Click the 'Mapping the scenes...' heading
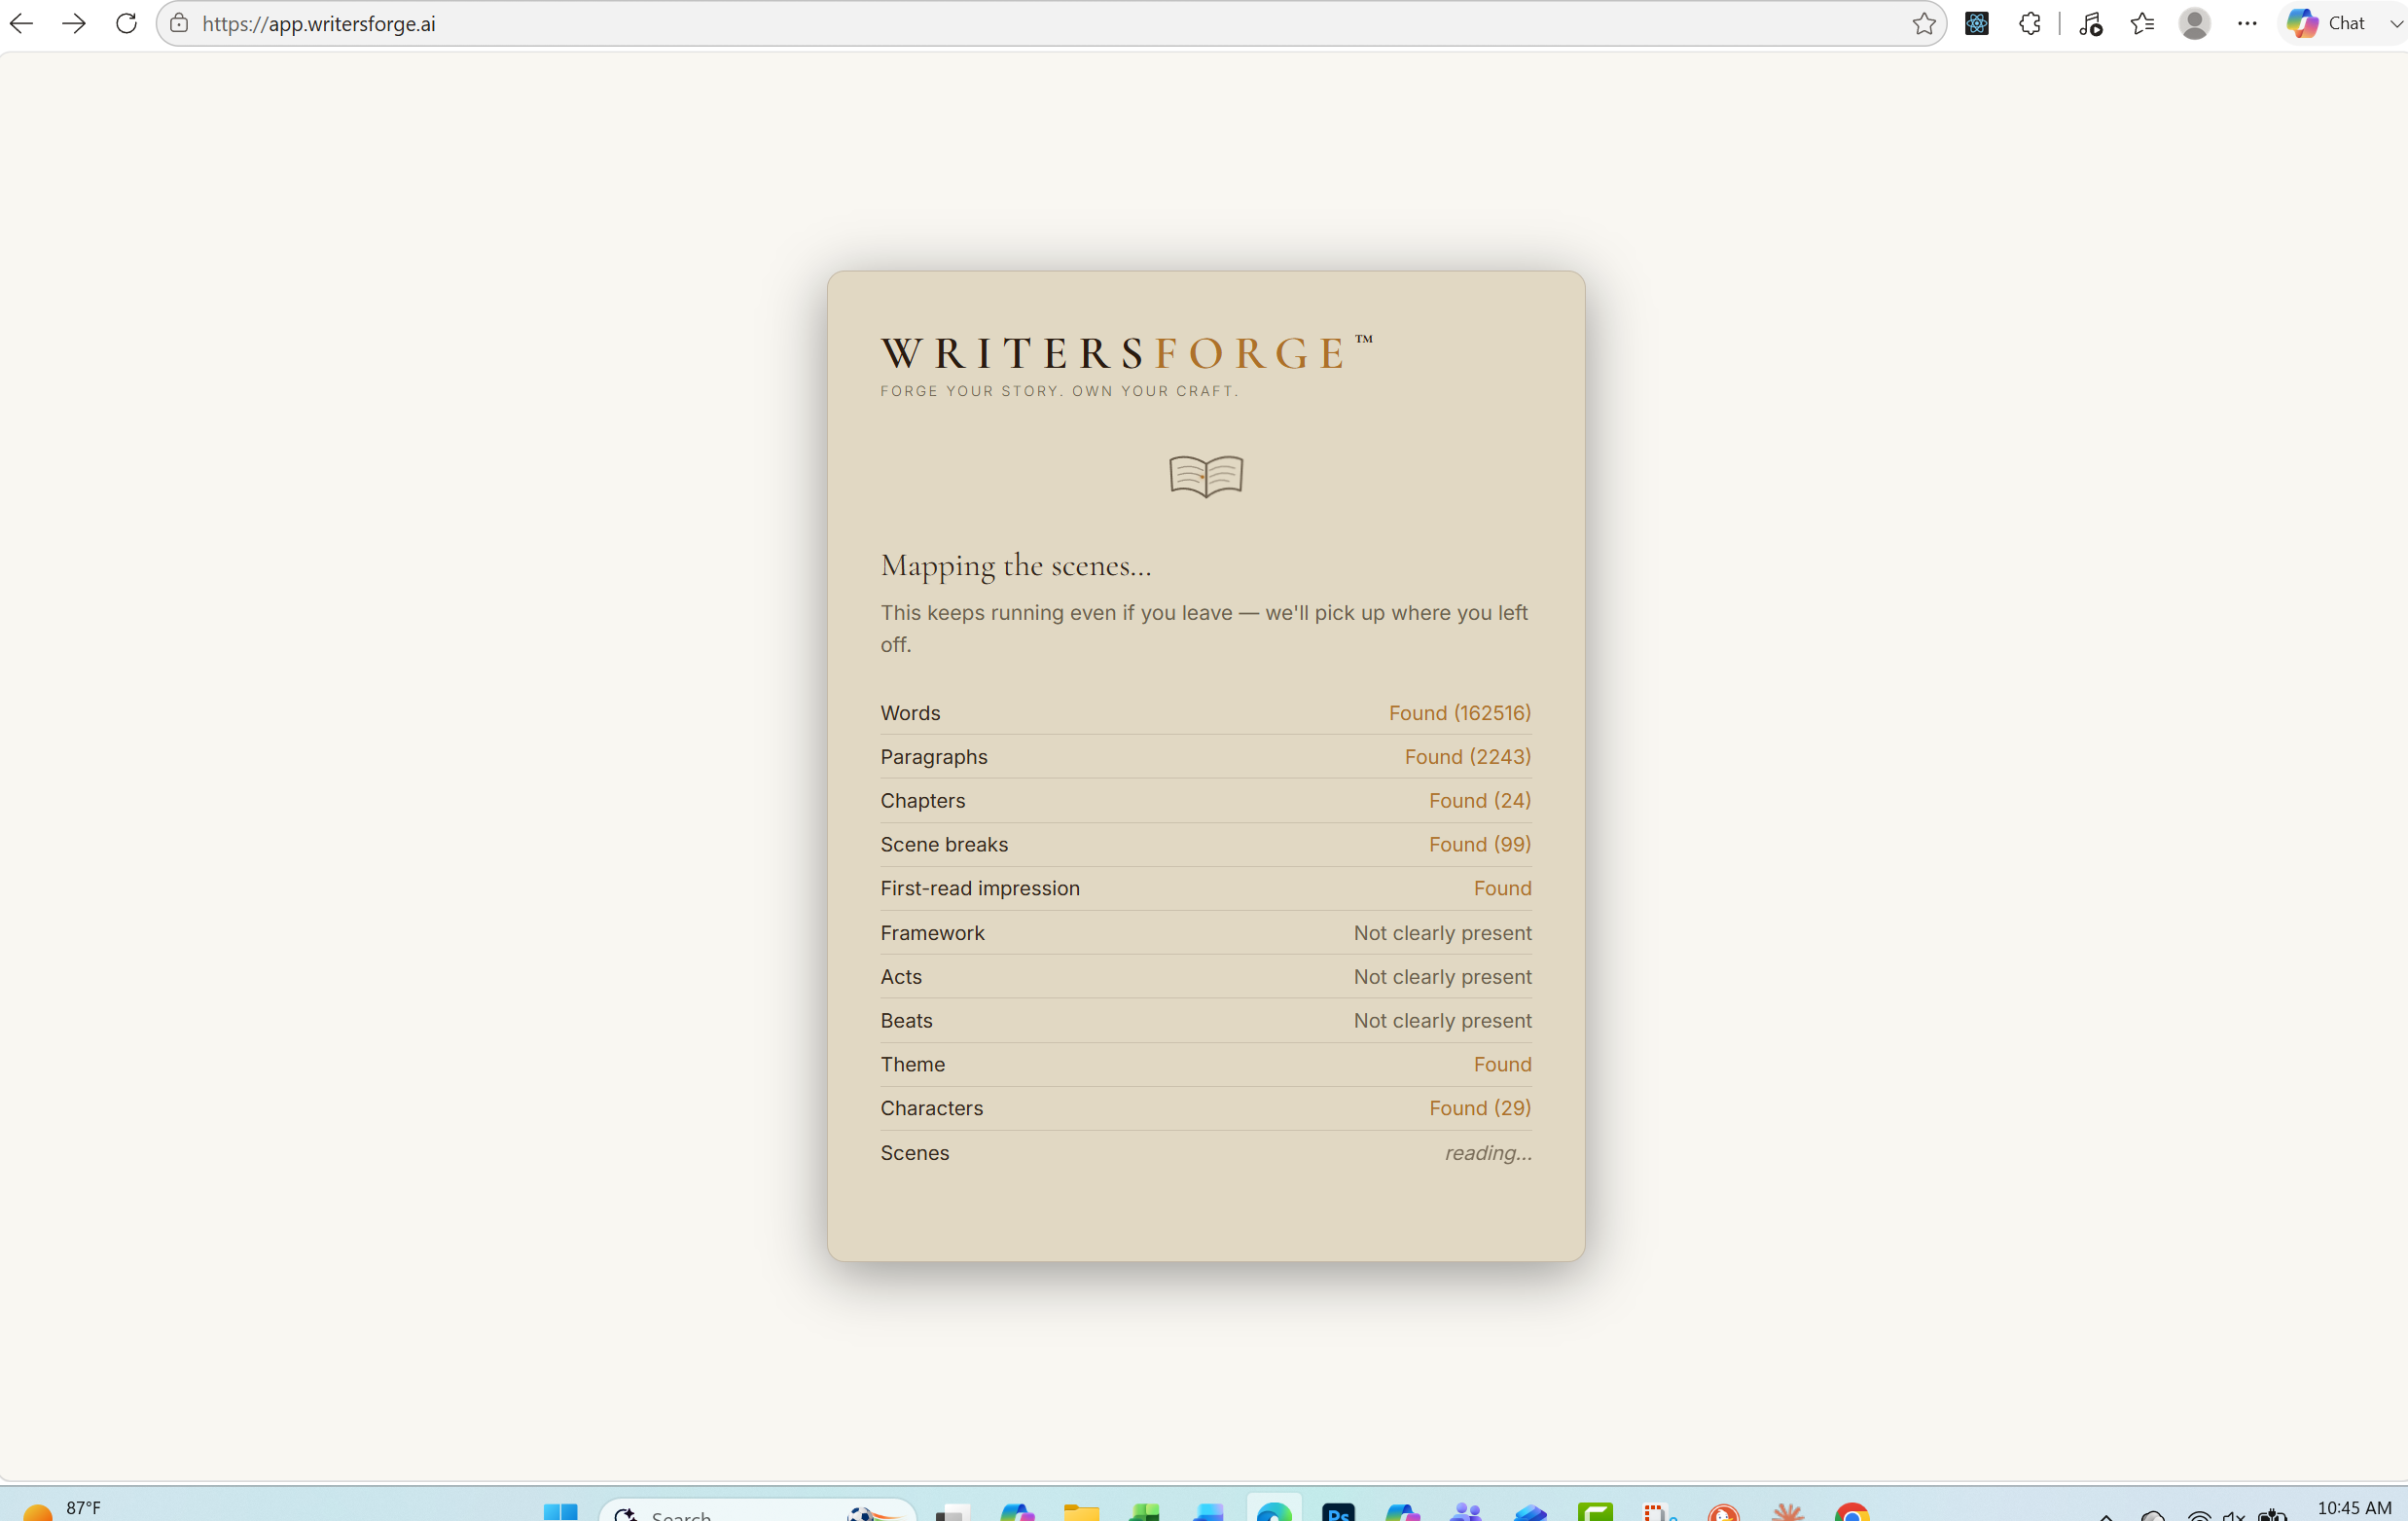Viewport: 2408px width, 1521px height. [1016, 565]
